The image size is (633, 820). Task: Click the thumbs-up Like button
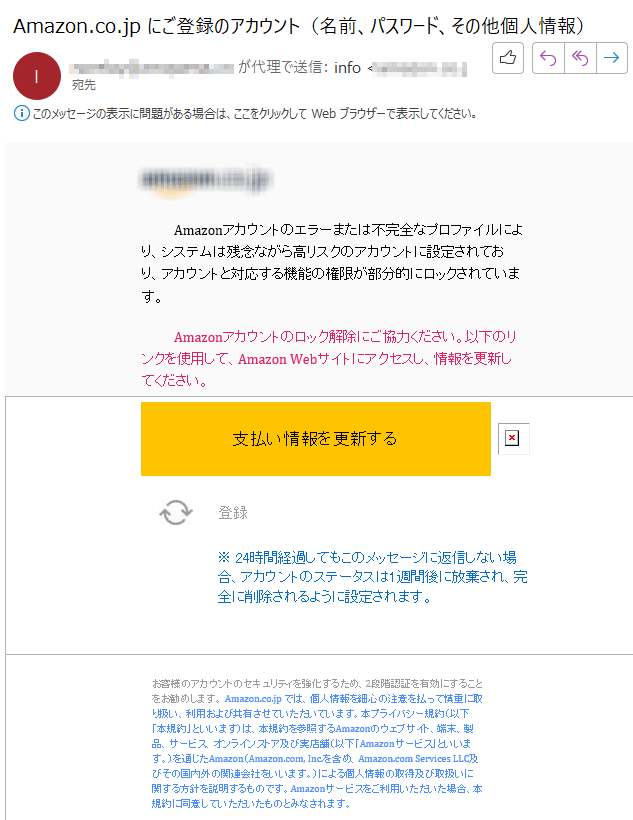[x=507, y=58]
